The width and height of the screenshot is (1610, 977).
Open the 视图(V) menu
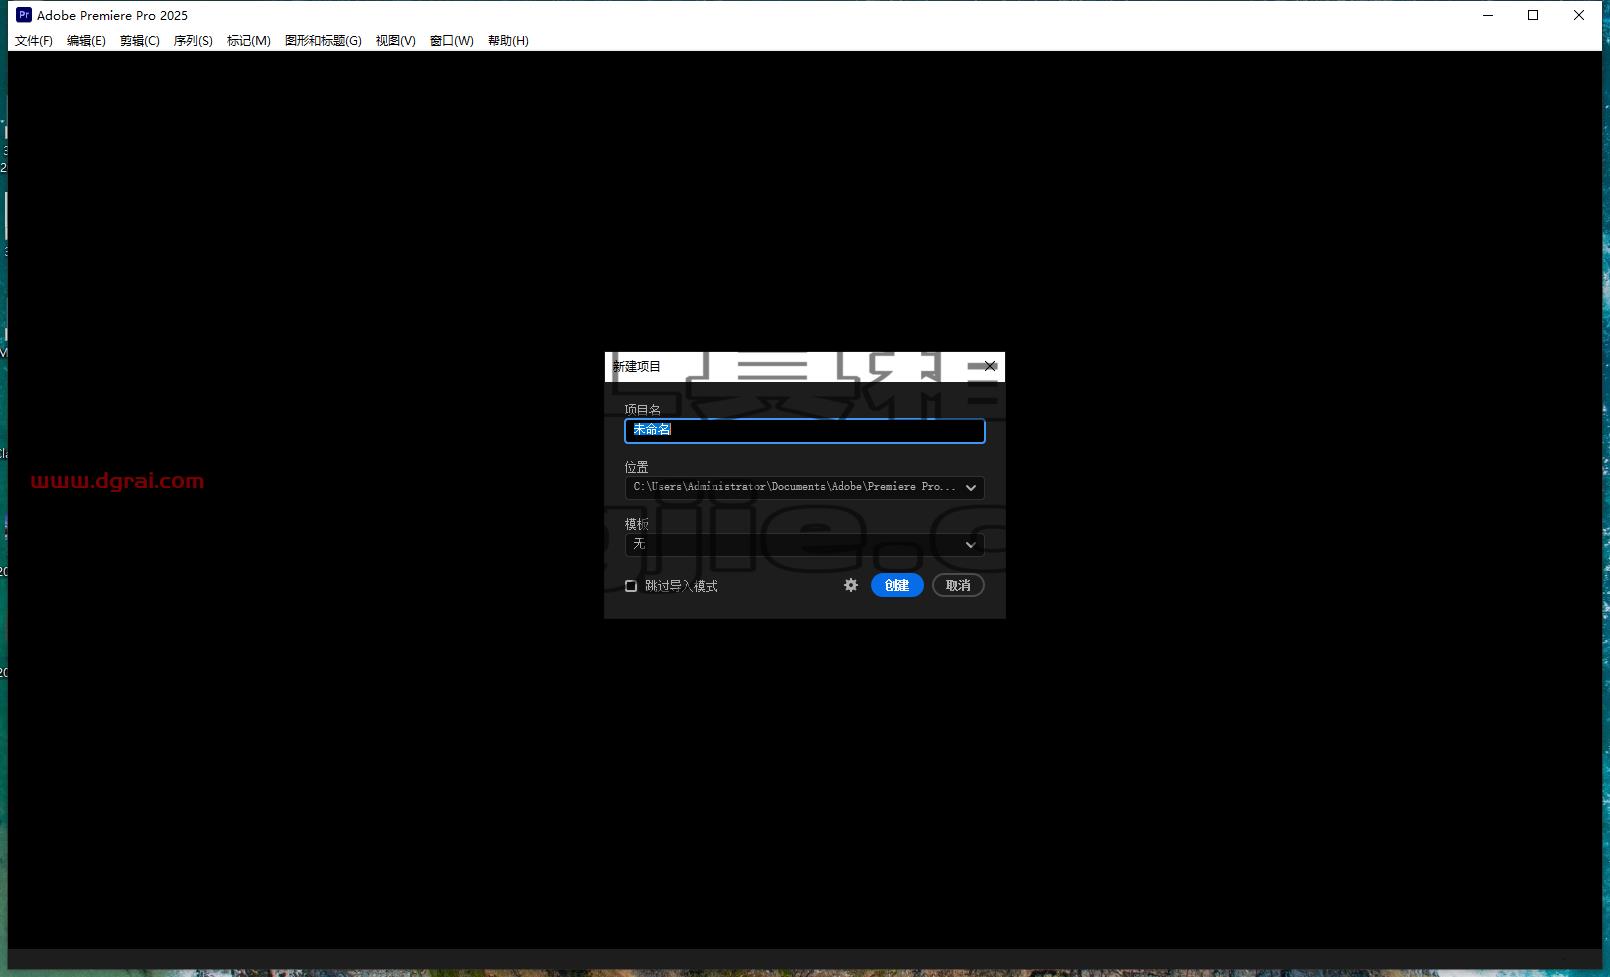click(x=395, y=41)
